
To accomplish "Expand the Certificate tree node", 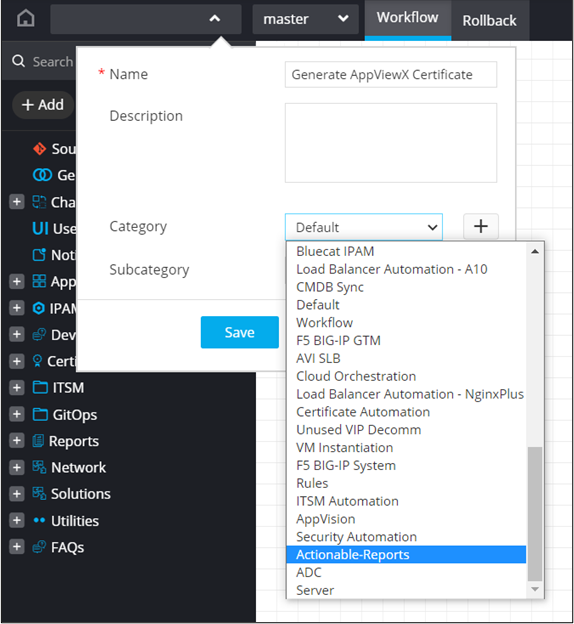I will click(x=16, y=361).
